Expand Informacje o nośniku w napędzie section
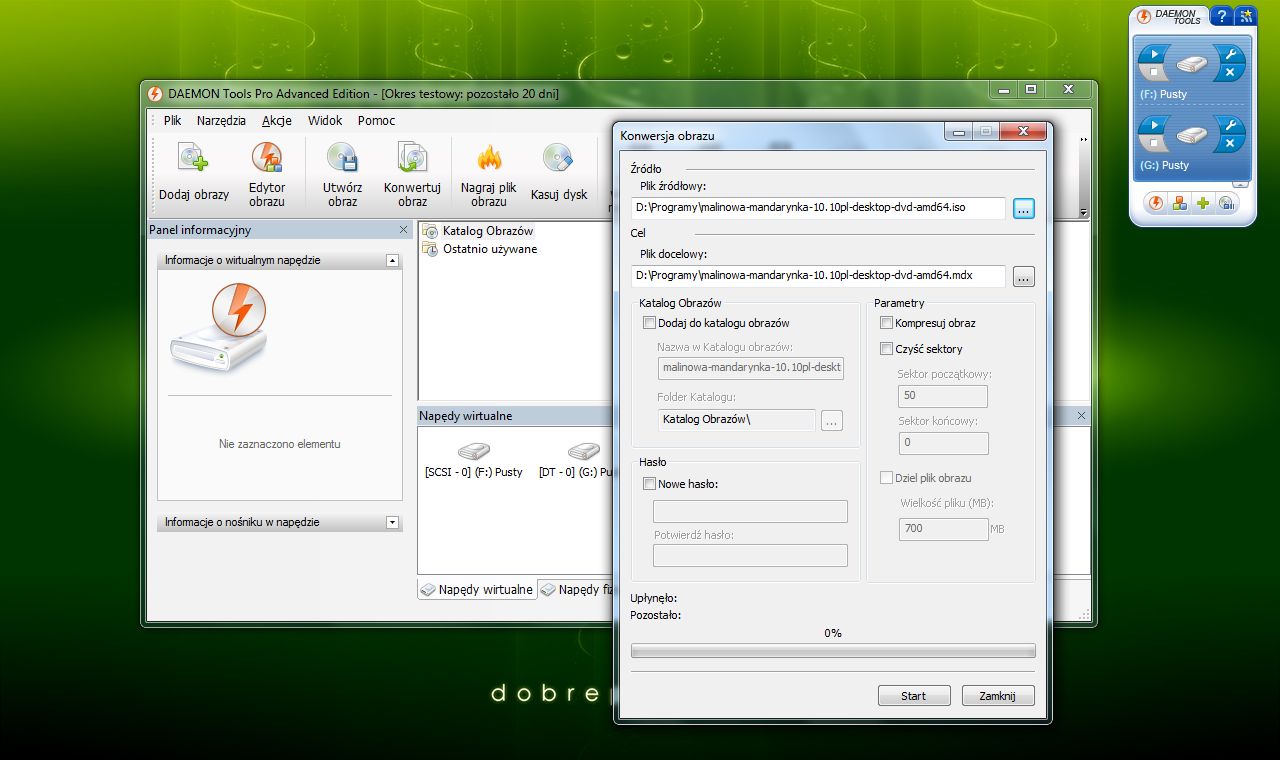Screen dimensions: 1280x760 point(392,522)
